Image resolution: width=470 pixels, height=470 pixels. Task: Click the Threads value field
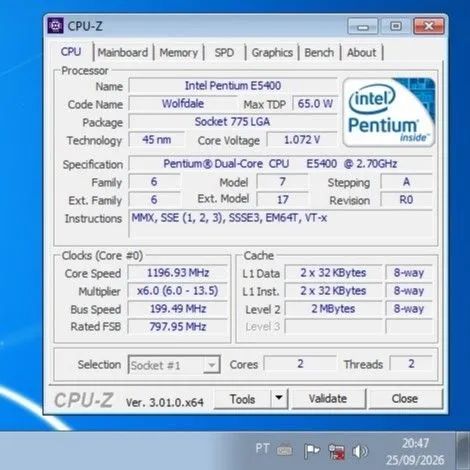(411, 364)
